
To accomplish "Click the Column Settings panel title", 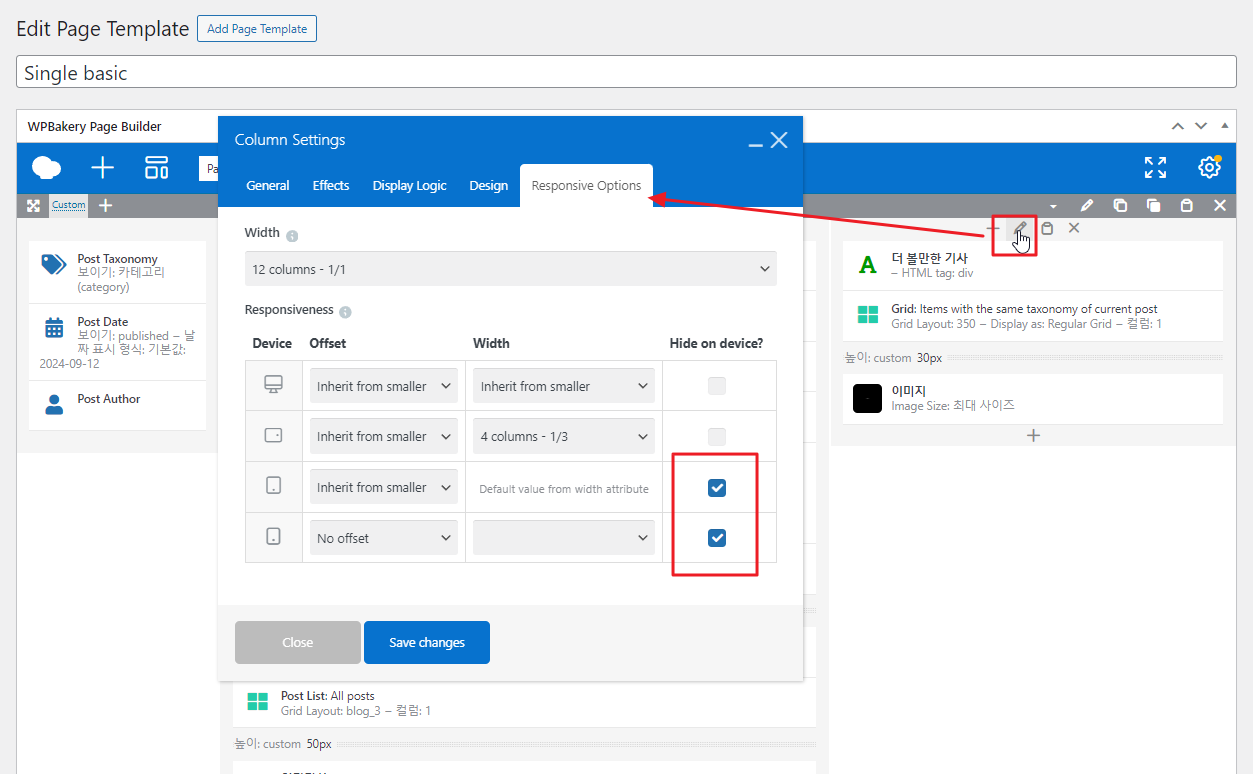I will [x=290, y=140].
